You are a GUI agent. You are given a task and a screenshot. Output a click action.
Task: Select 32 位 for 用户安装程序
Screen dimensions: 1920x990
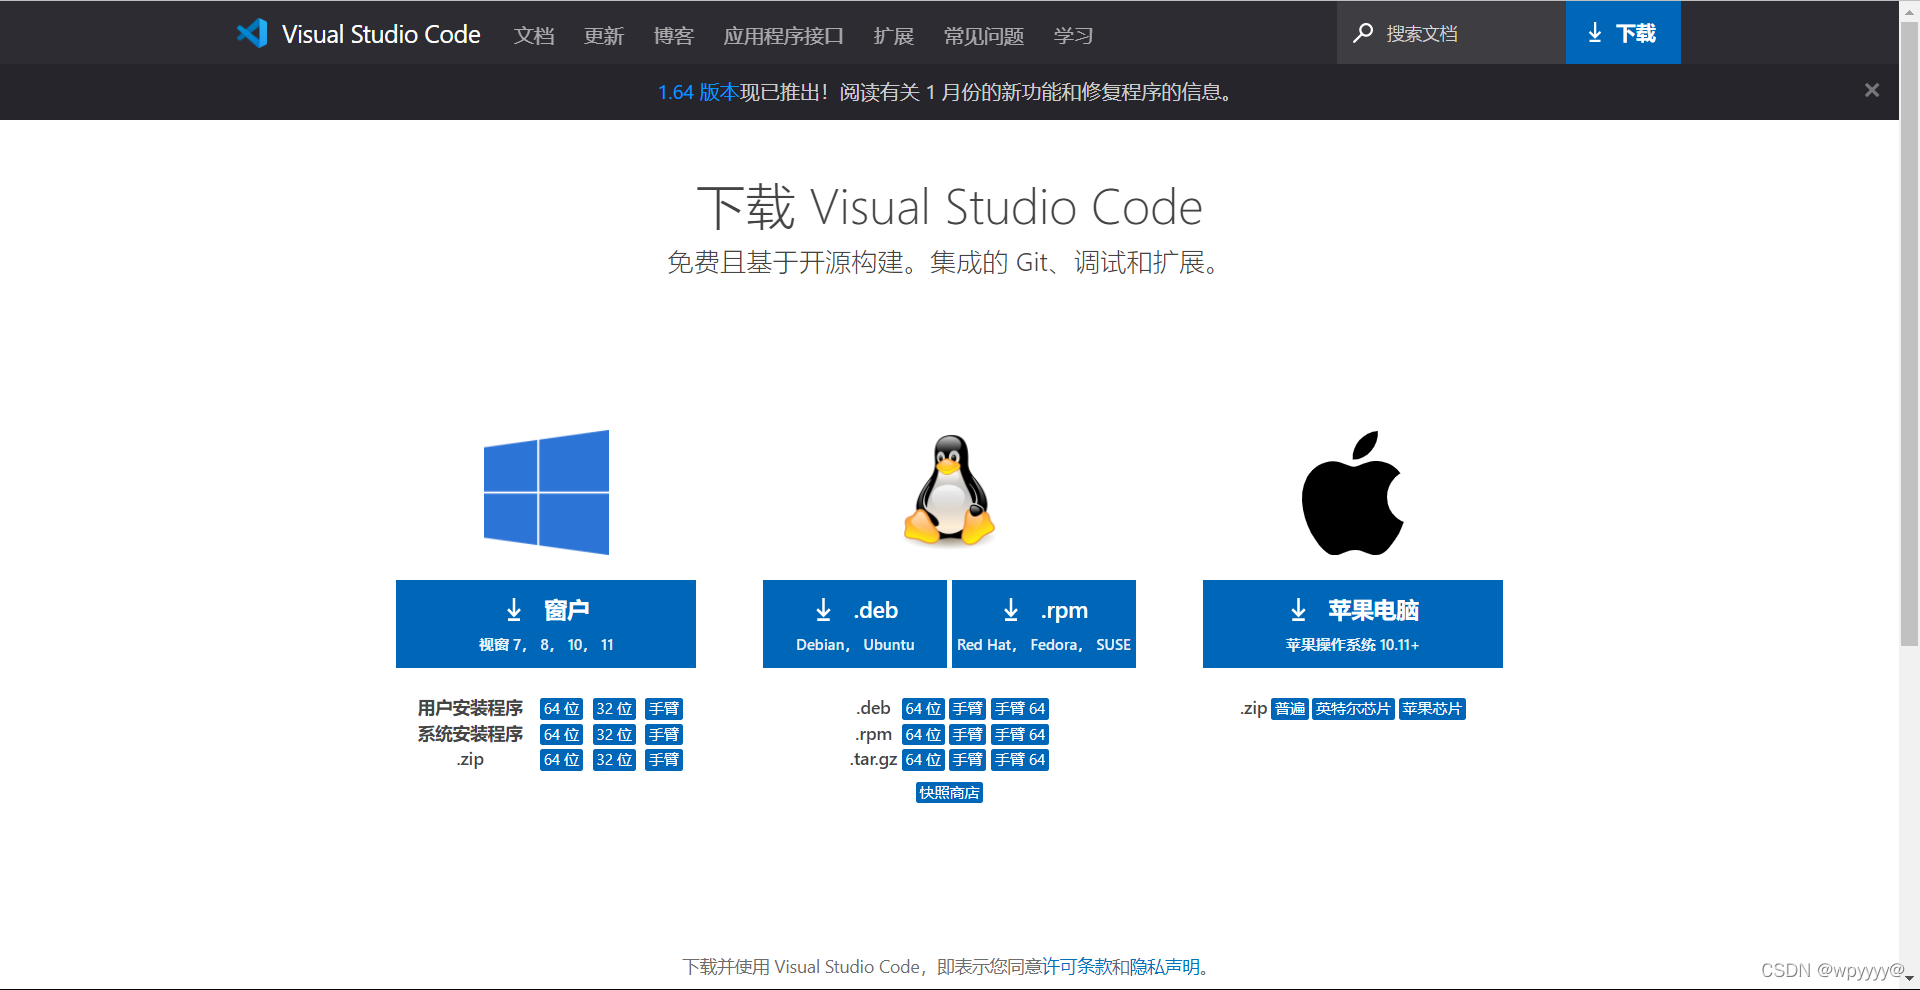click(x=614, y=709)
